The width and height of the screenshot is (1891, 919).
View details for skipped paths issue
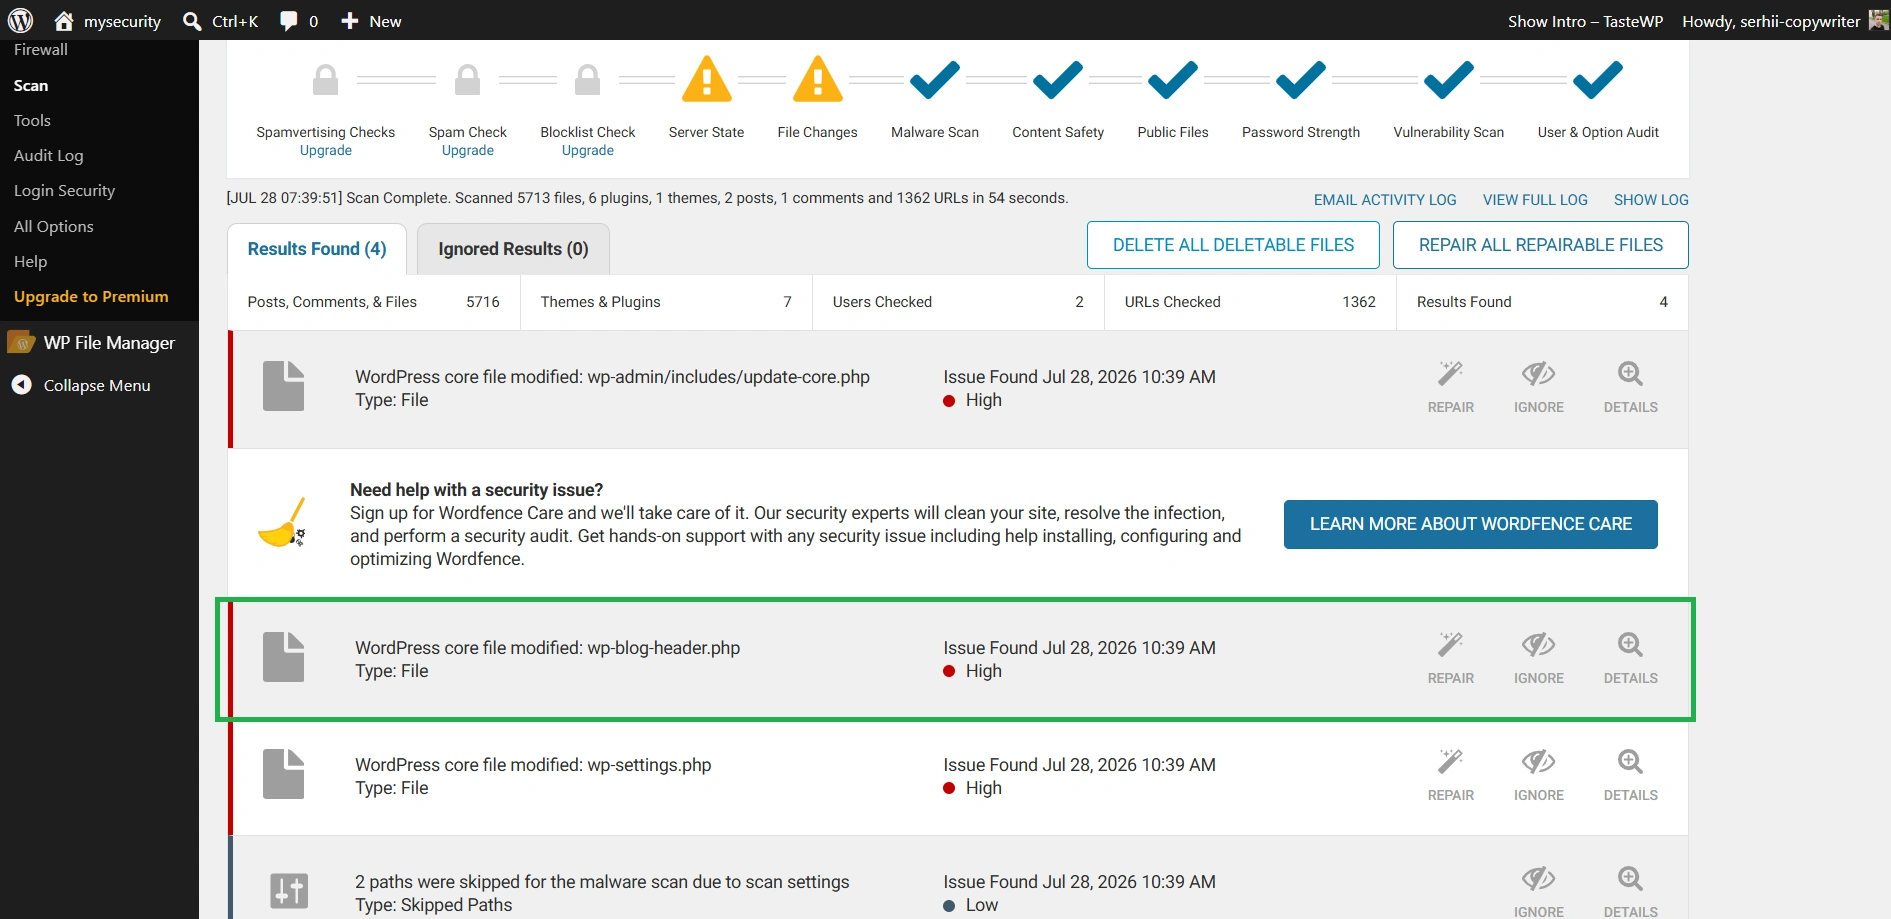[1631, 892]
